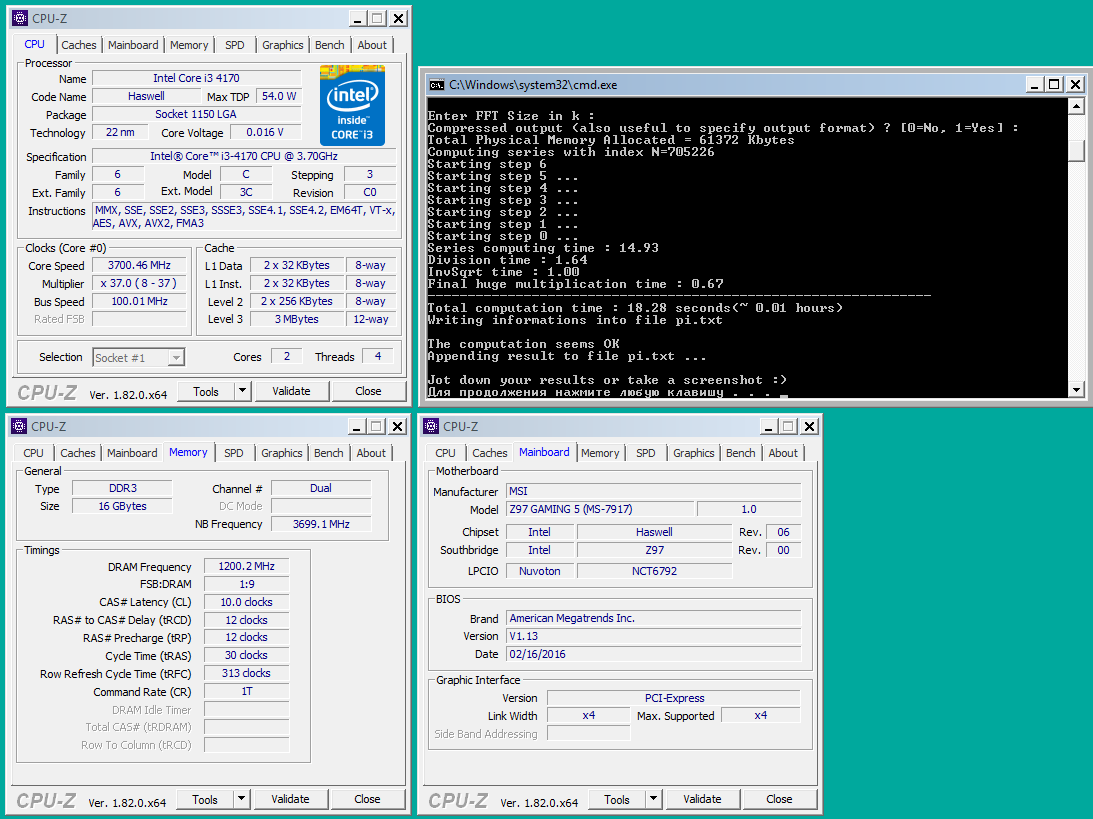
Task: Maximize the cmd.exe window
Action: pos(1055,85)
